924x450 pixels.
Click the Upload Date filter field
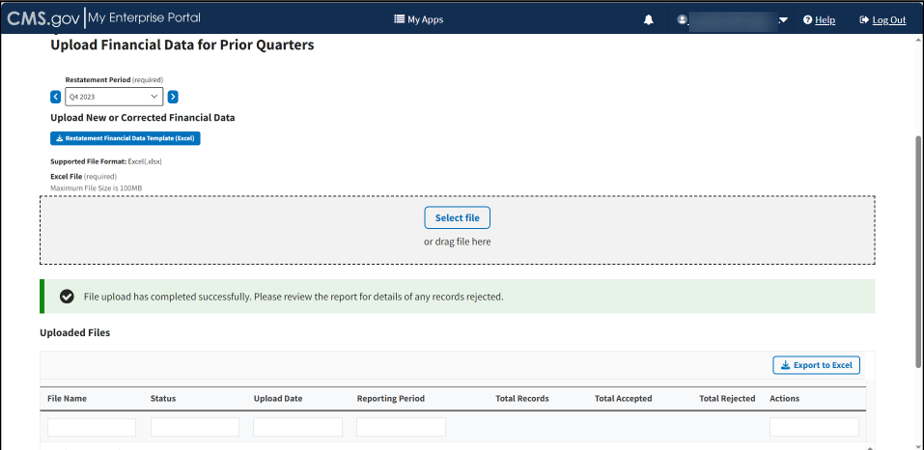point(298,427)
